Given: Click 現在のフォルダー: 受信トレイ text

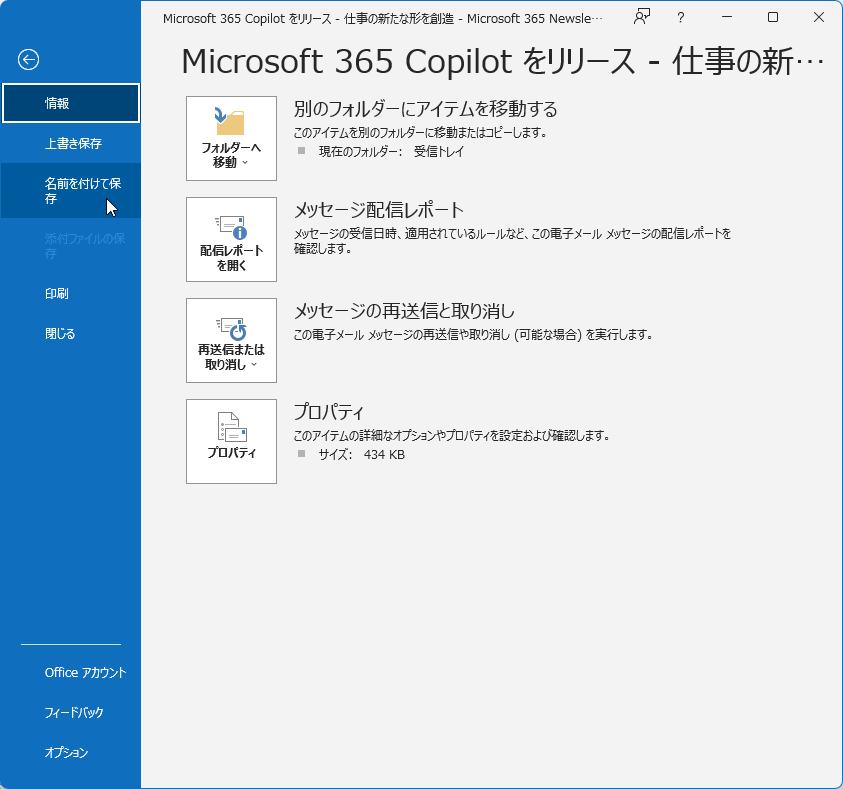Looking at the screenshot, I should tap(391, 152).
